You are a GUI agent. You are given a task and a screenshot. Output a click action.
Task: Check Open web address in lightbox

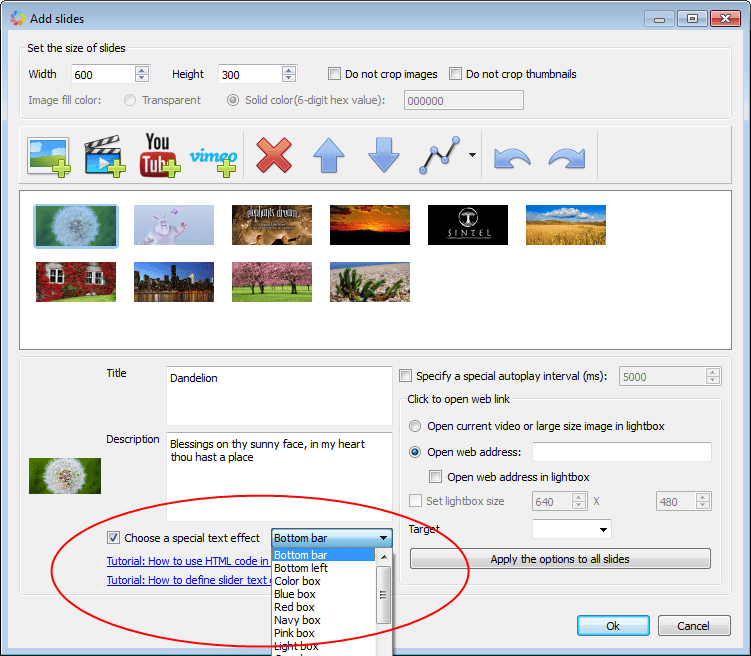click(x=435, y=476)
